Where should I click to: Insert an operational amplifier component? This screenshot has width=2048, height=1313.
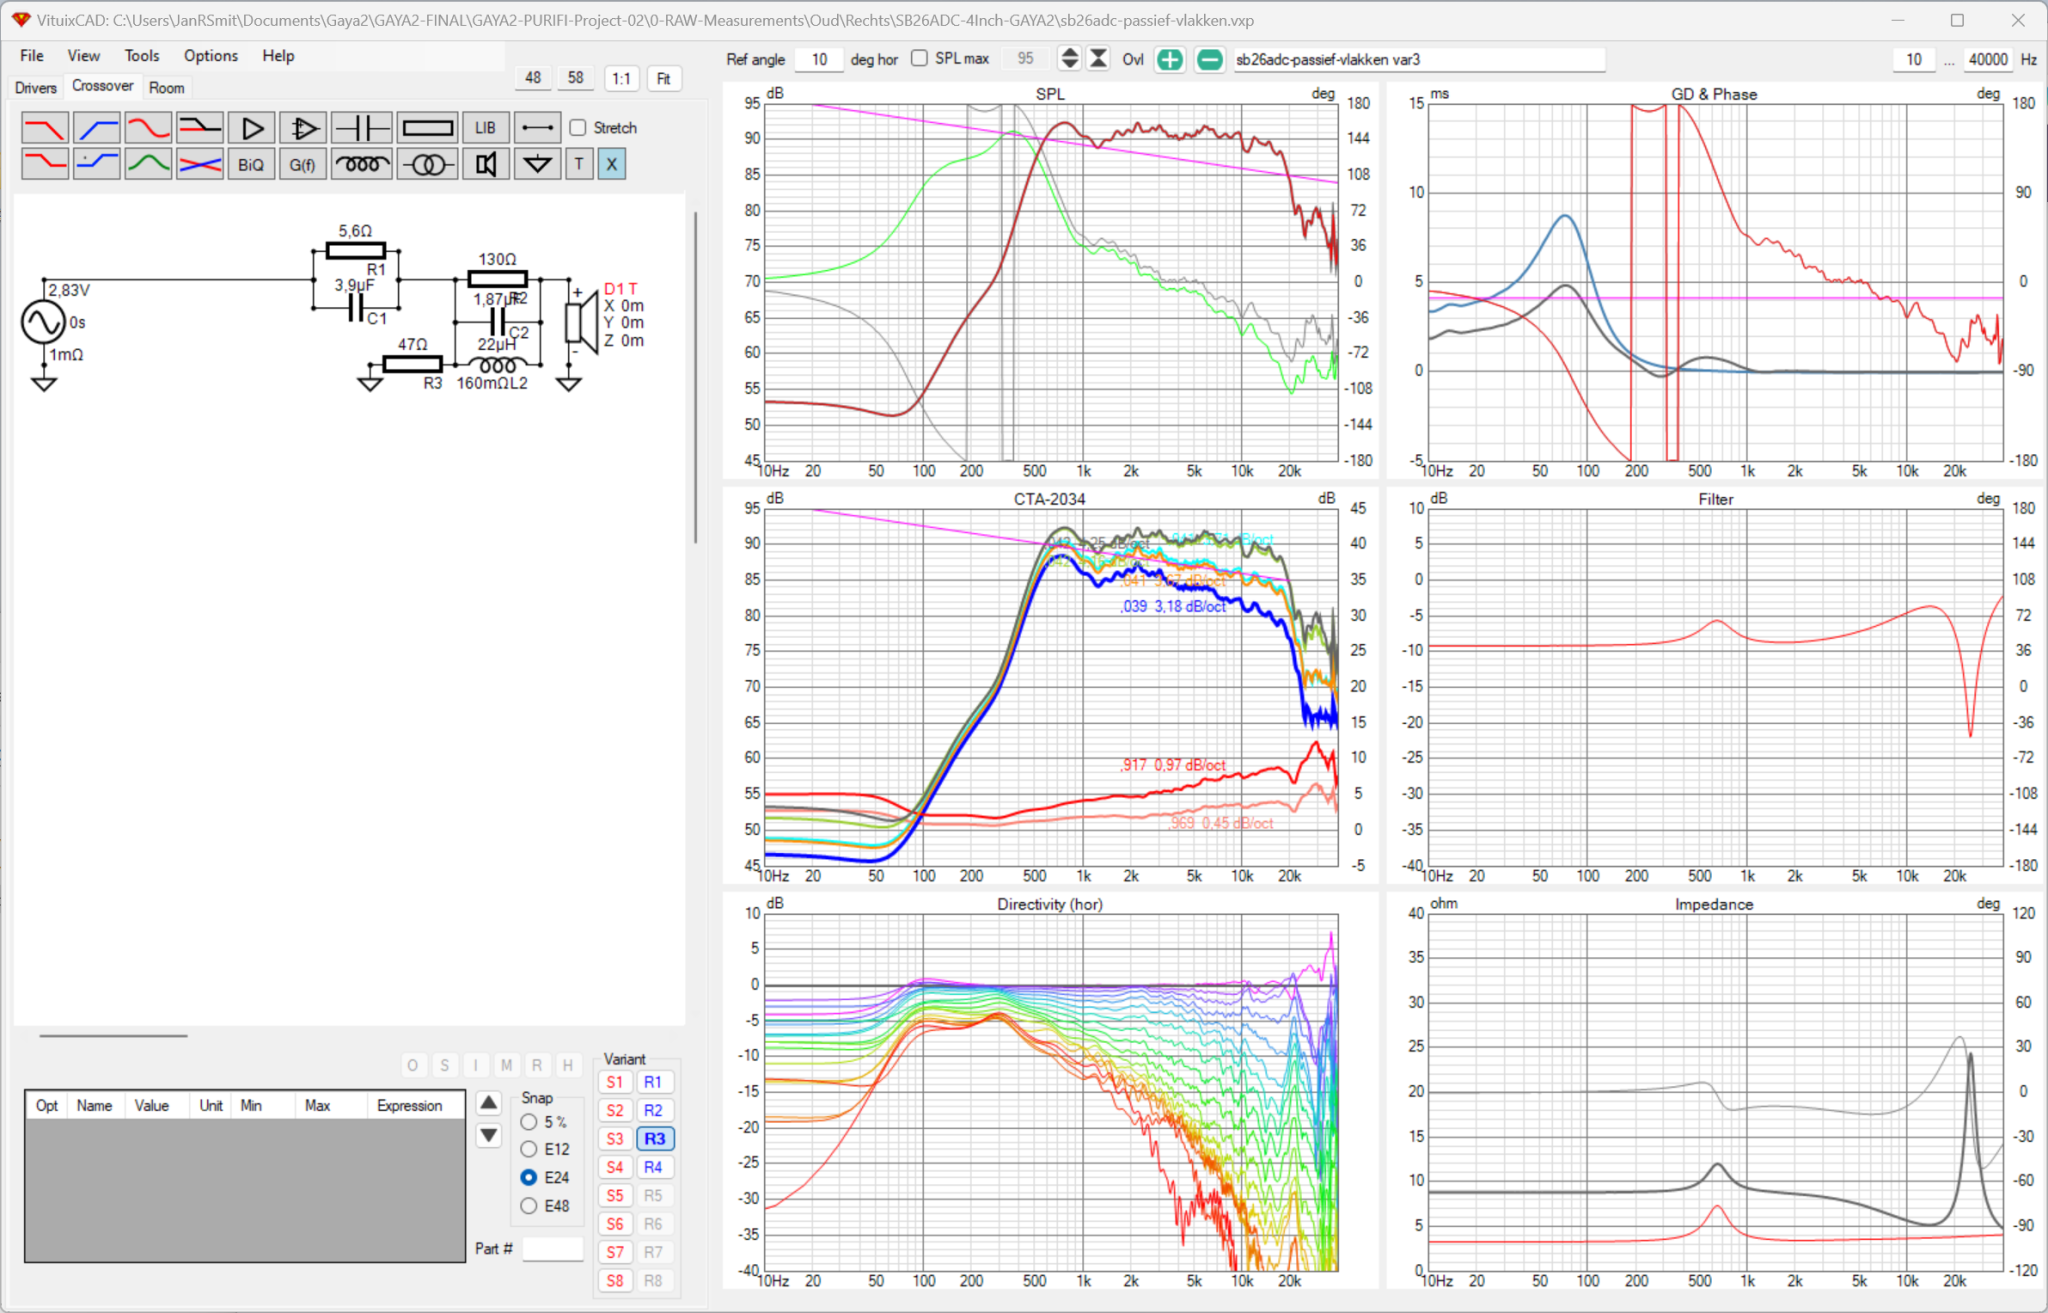point(303,128)
